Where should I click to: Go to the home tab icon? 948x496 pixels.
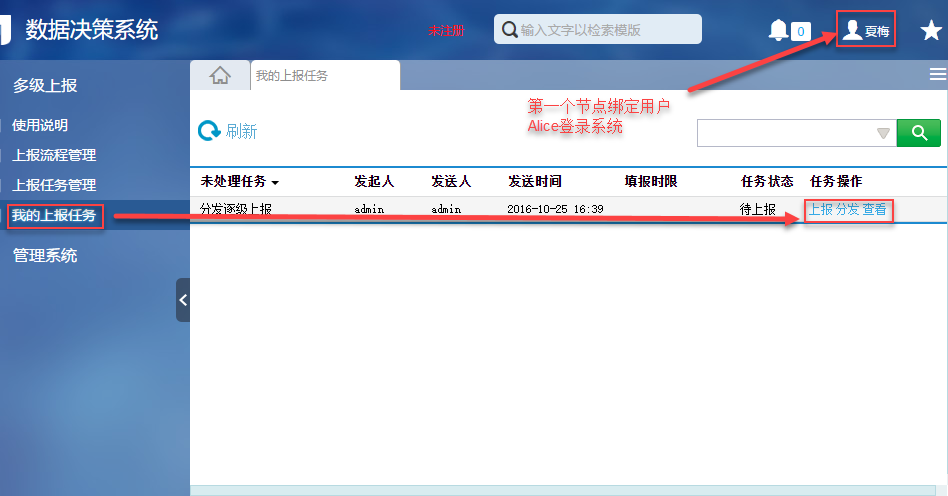click(220, 75)
